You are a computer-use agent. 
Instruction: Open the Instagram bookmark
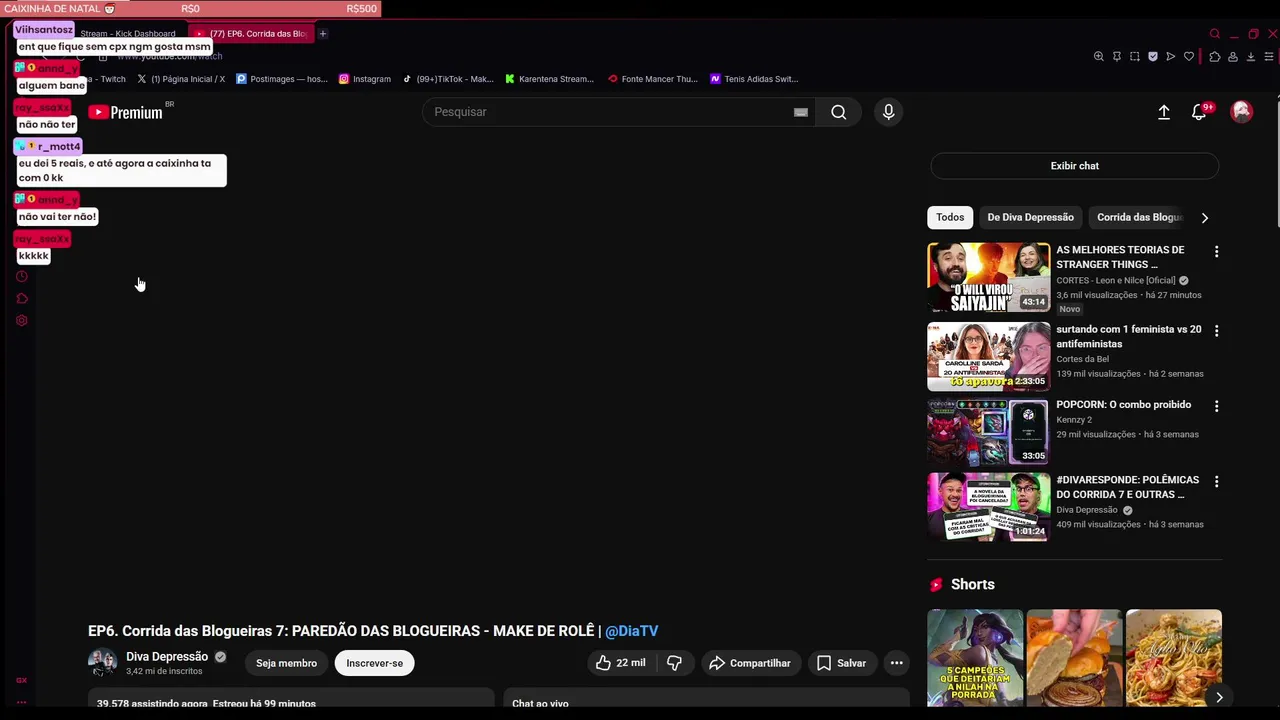point(365,79)
